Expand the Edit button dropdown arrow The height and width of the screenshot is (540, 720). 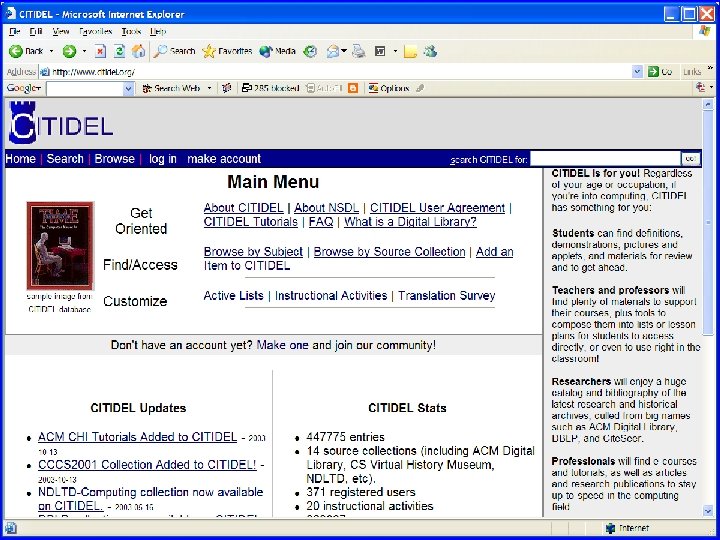395,51
